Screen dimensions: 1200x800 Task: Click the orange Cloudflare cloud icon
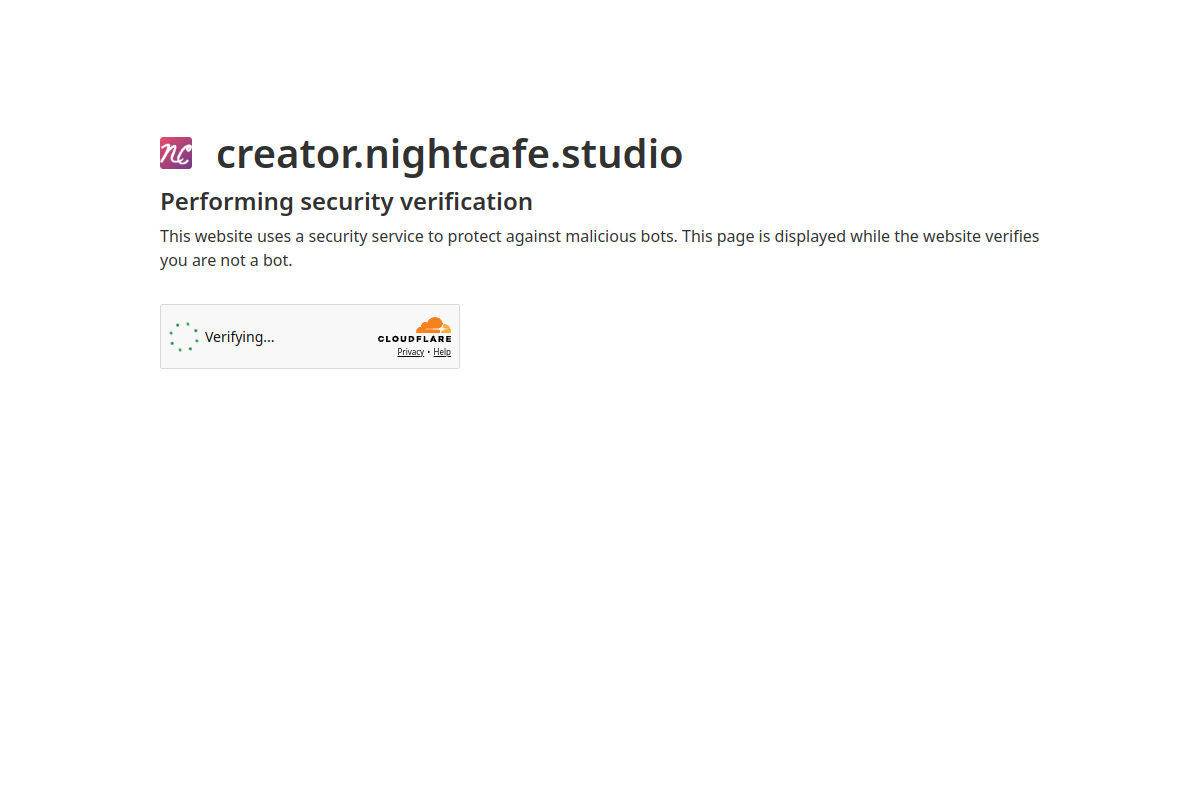[434, 325]
